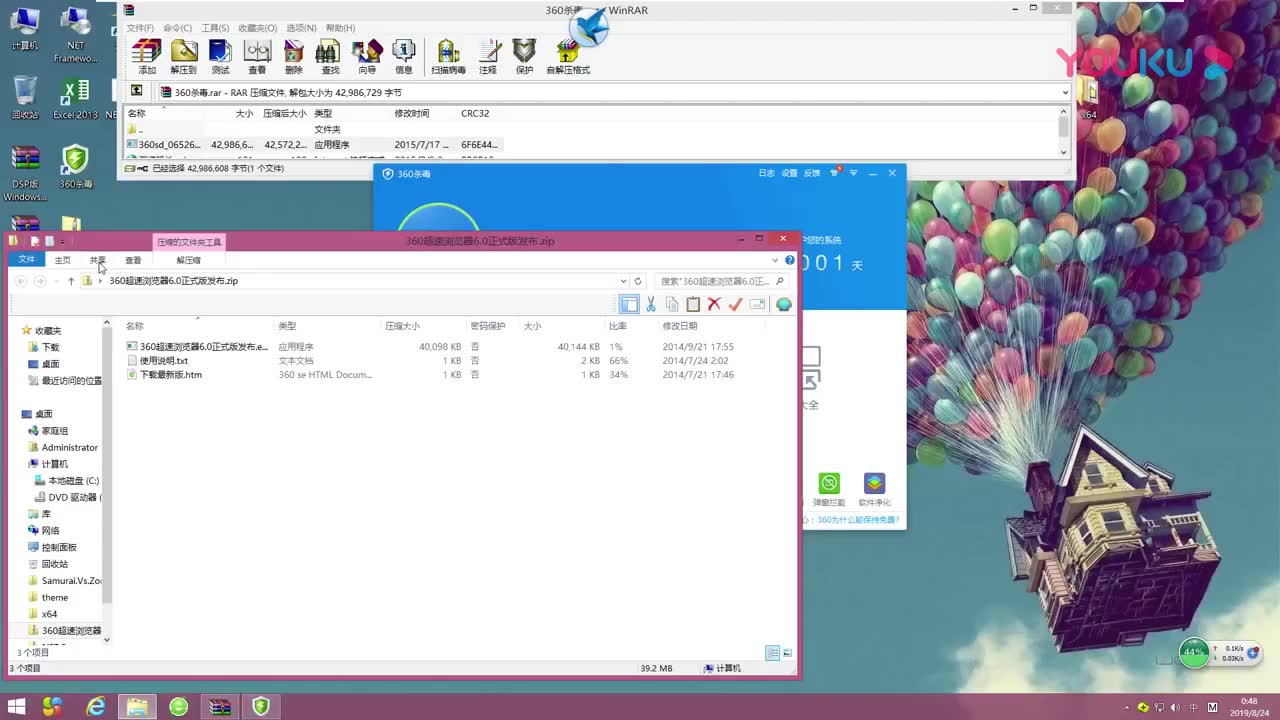1280x720 pixels.
Task: Click WinRAR's up-one-level folder icon
Action: 137,91
